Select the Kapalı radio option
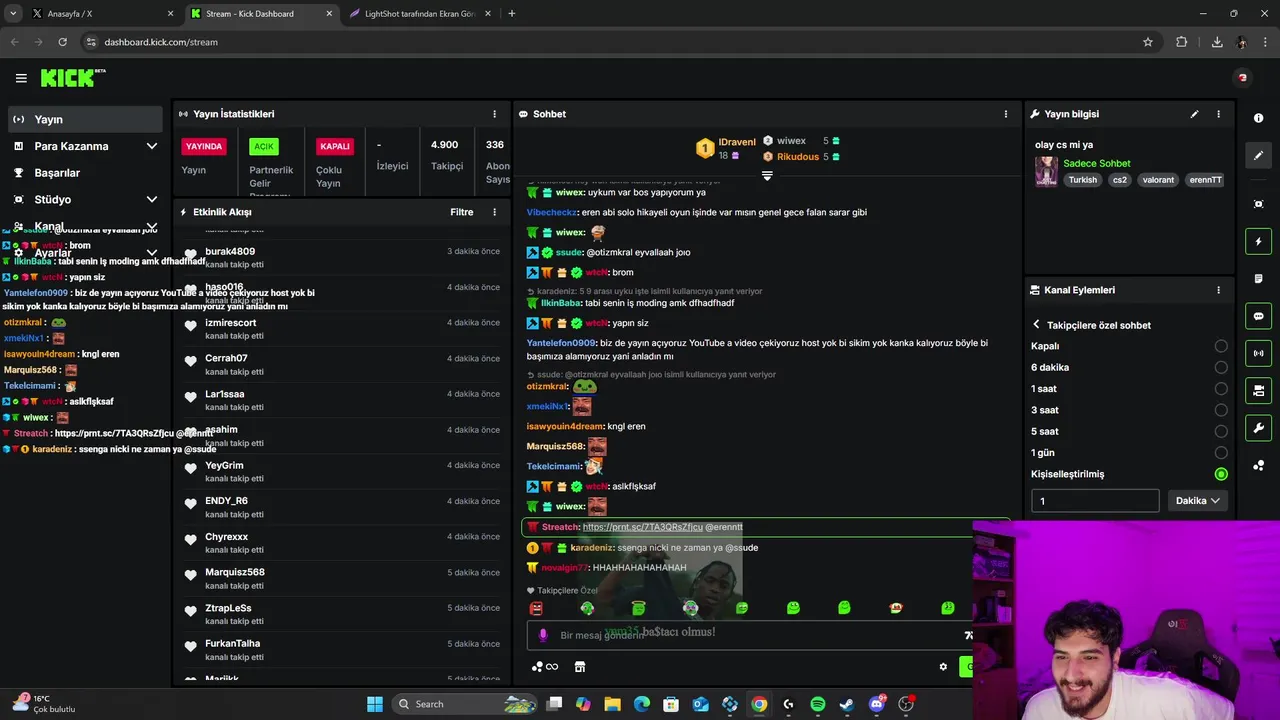This screenshot has width=1280, height=720. 1221,346
